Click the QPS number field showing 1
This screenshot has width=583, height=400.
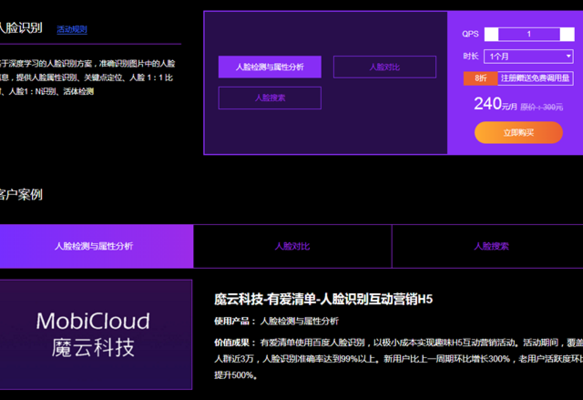click(x=529, y=34)
